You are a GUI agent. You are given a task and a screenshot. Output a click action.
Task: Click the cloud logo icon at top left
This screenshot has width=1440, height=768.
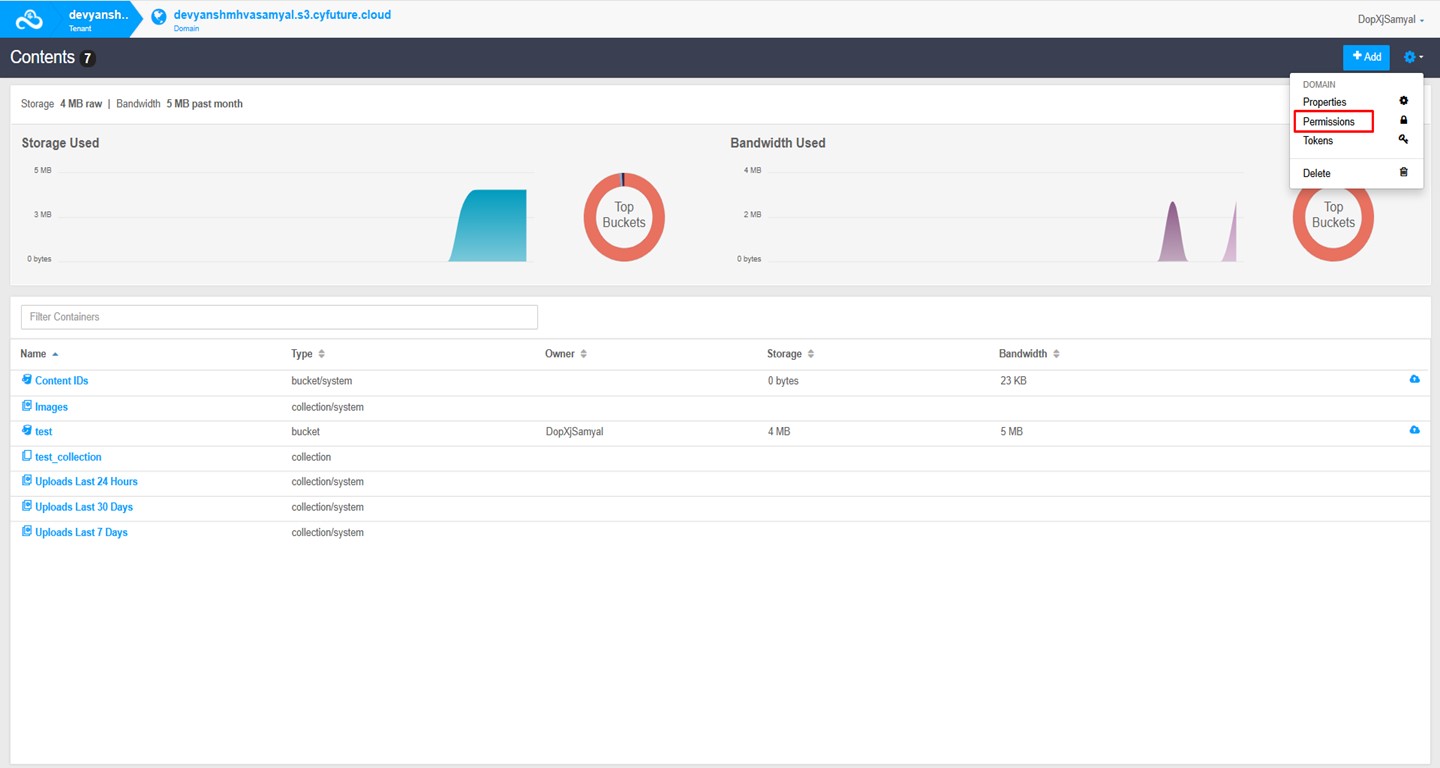(30, 19)
